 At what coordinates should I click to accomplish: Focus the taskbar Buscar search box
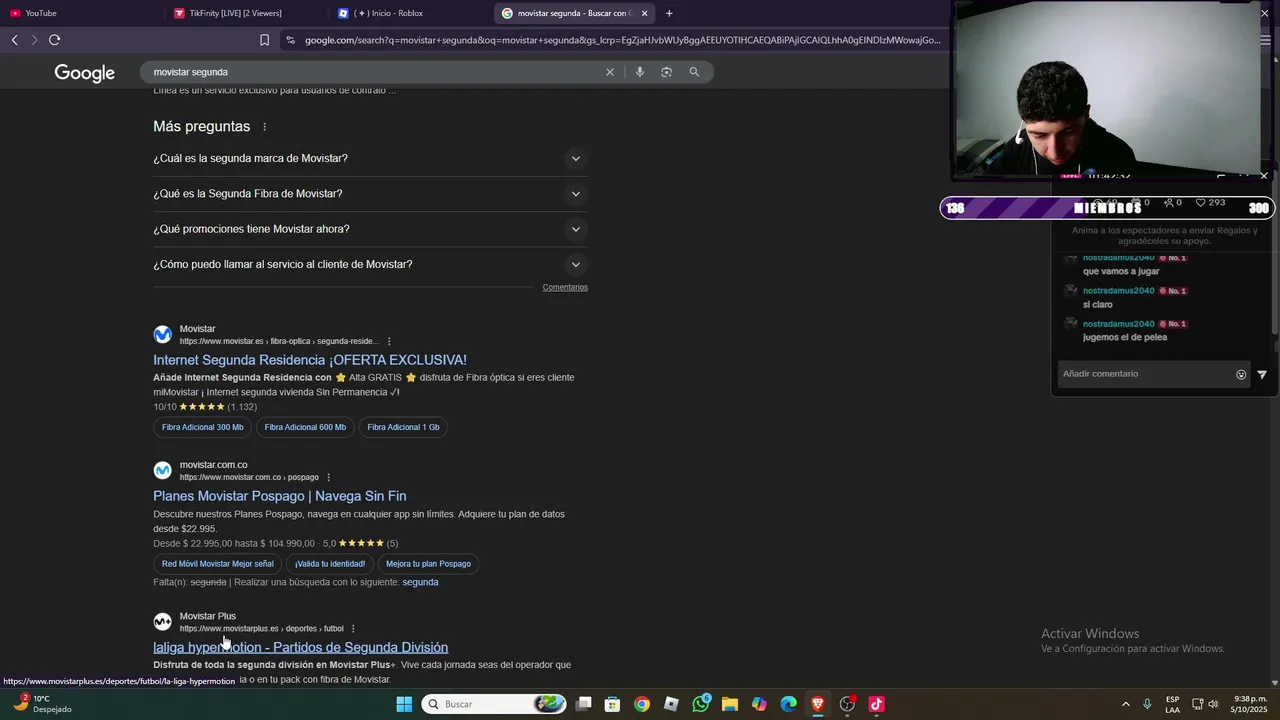(494, 704)
